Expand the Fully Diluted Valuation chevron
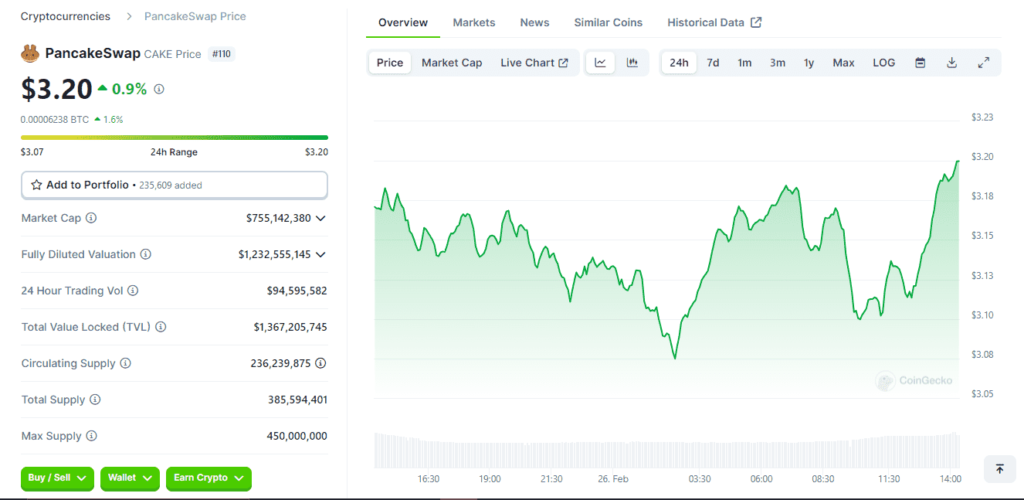The width and height of the screenshot is (1024, 500). [x=321, y=254]
